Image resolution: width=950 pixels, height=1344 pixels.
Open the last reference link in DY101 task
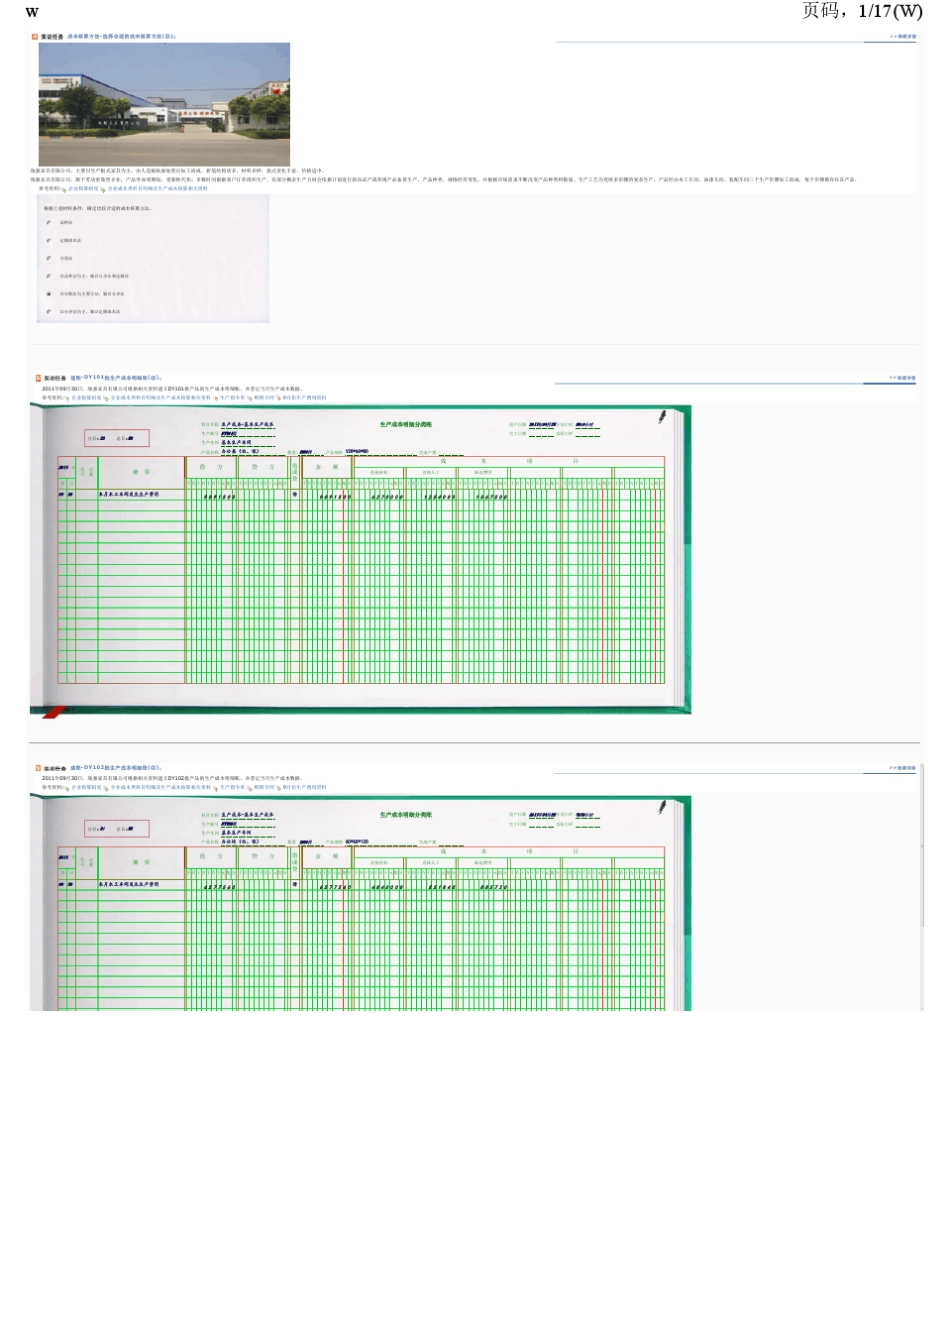[x=304, y=397]
